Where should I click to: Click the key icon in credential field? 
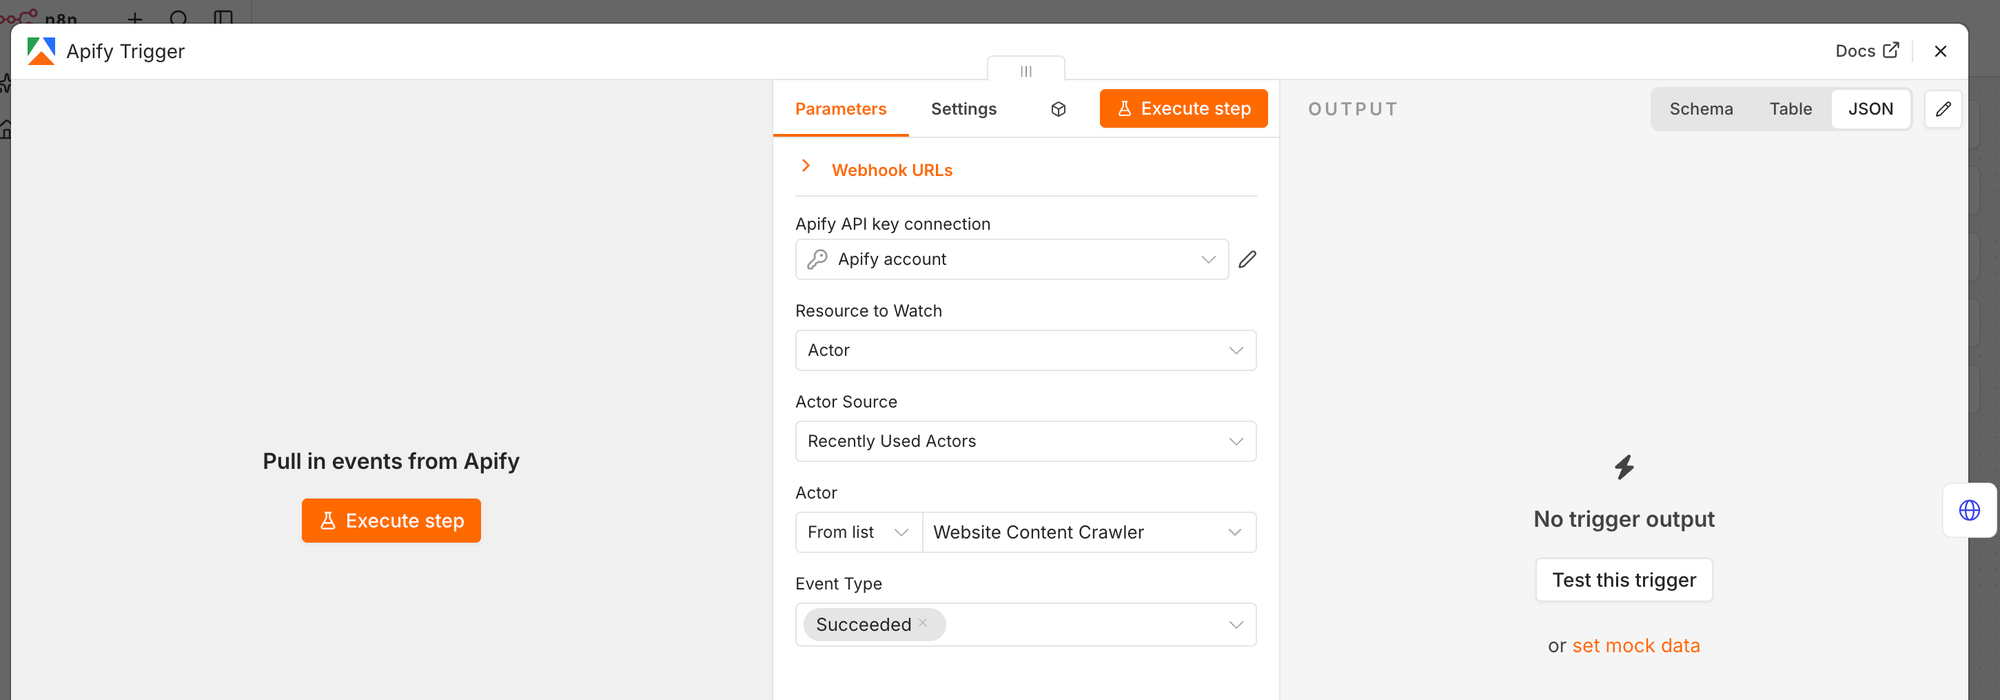coord(817,259)
